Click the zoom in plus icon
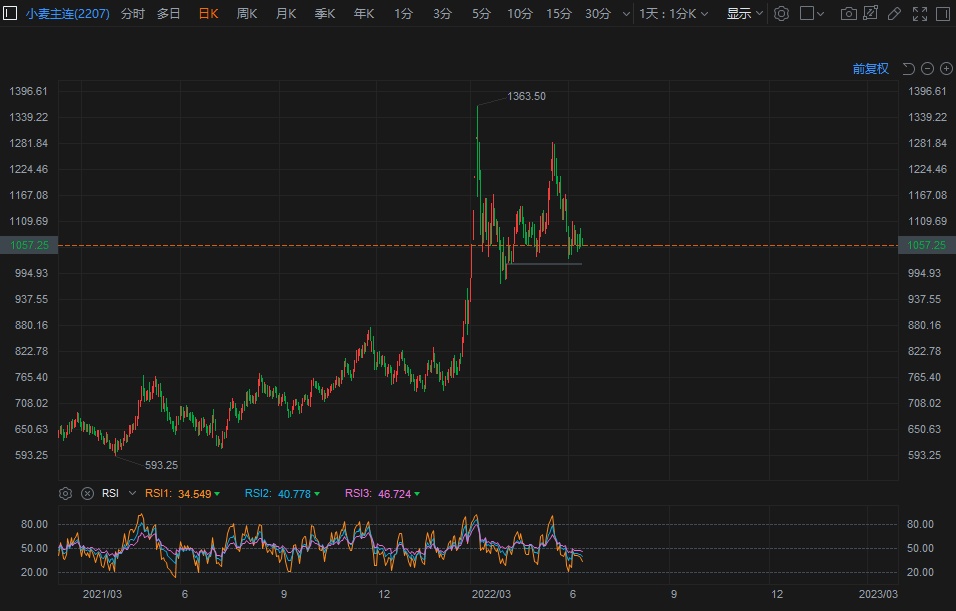 coord(945,69)
